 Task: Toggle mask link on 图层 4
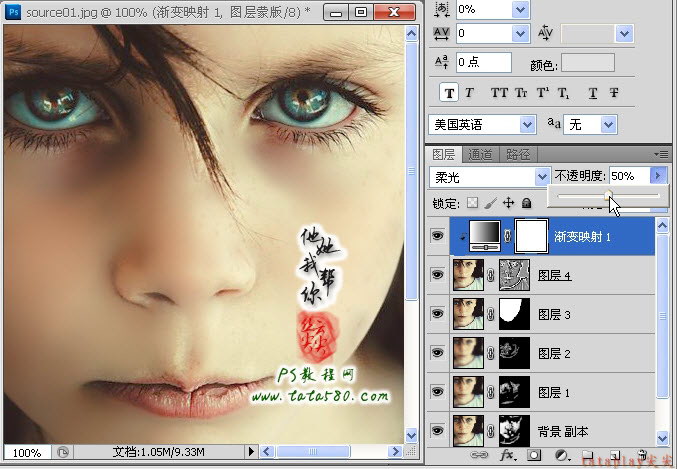[491, 275]
